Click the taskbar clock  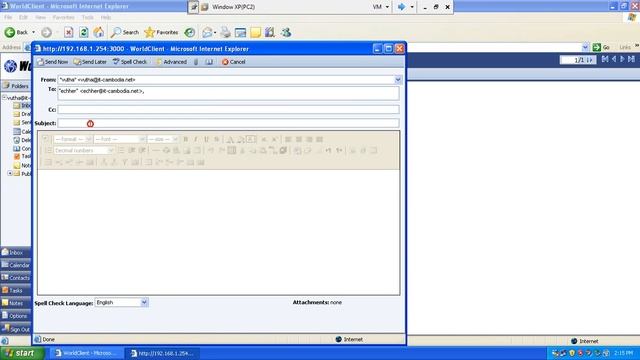(x=624, y=353)
